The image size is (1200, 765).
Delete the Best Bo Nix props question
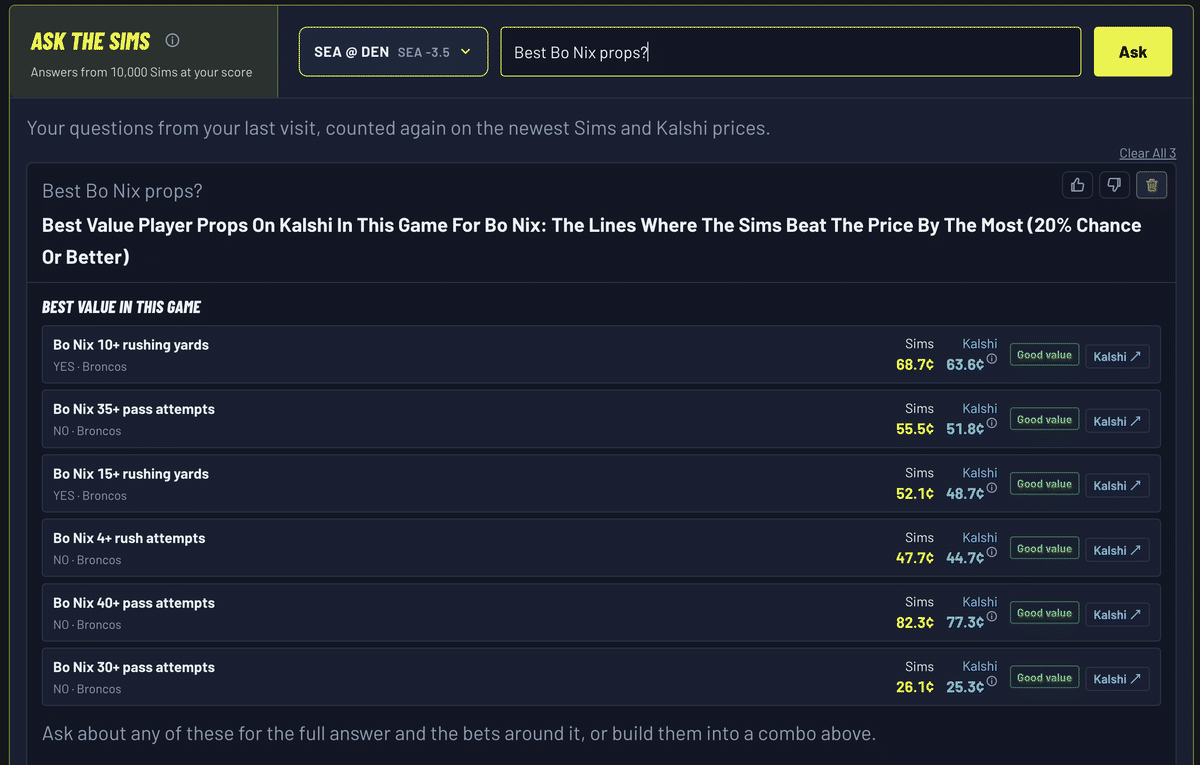pos(1151,185)
